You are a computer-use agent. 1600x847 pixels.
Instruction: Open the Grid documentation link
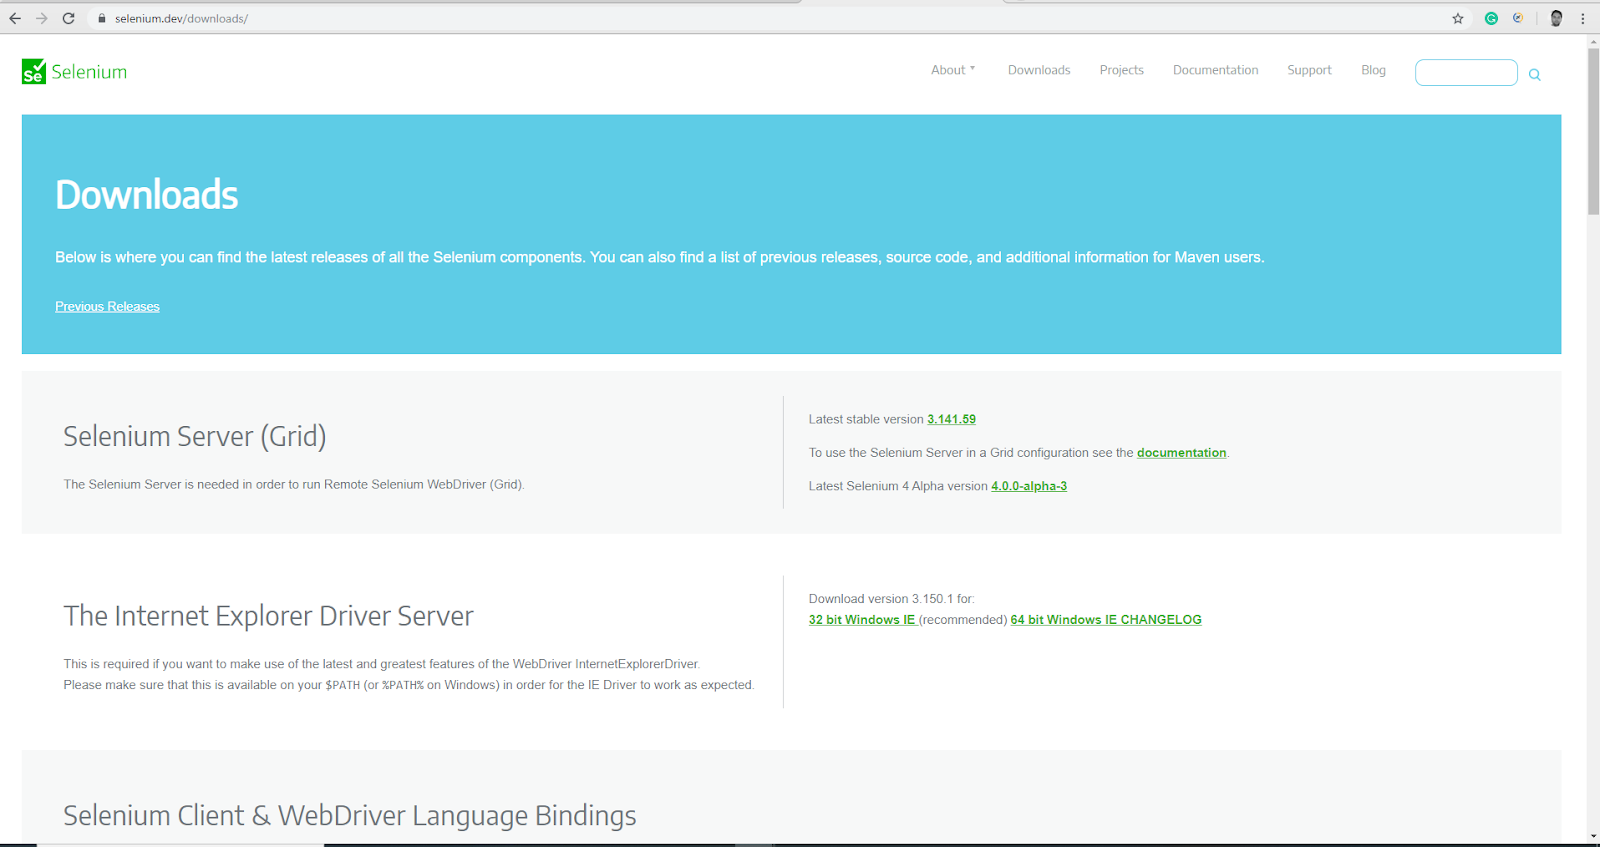[x=1181, y=452]
